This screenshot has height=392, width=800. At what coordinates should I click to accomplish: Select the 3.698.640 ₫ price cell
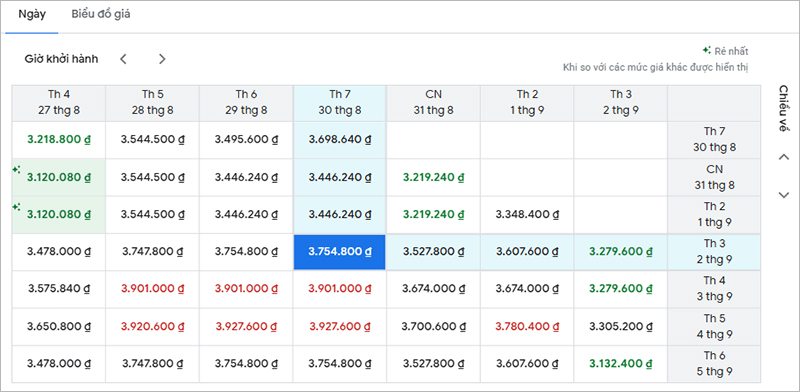(x=339, y=139)
